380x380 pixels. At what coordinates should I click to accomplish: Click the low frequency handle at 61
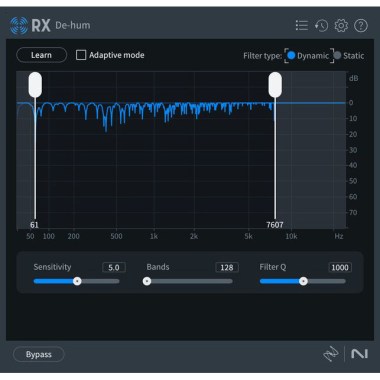pos(35,85)
